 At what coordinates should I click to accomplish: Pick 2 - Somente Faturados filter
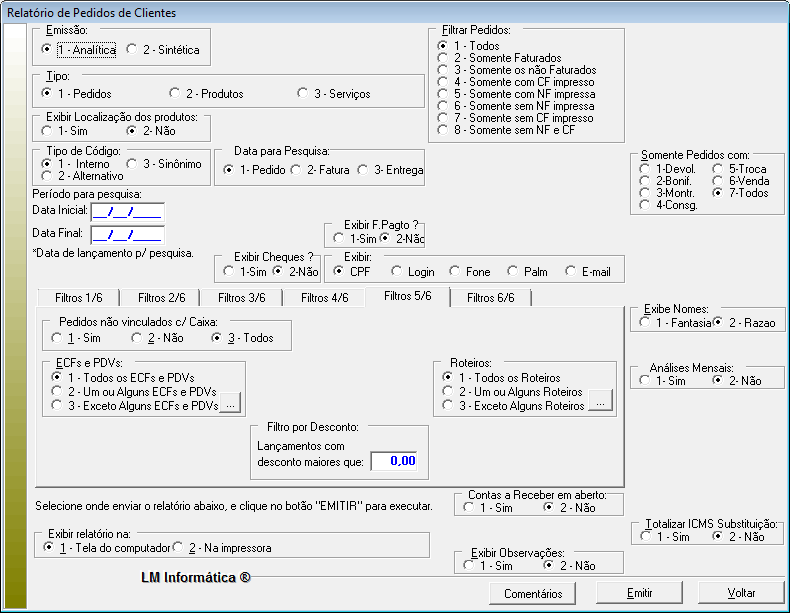click(443, 59)
